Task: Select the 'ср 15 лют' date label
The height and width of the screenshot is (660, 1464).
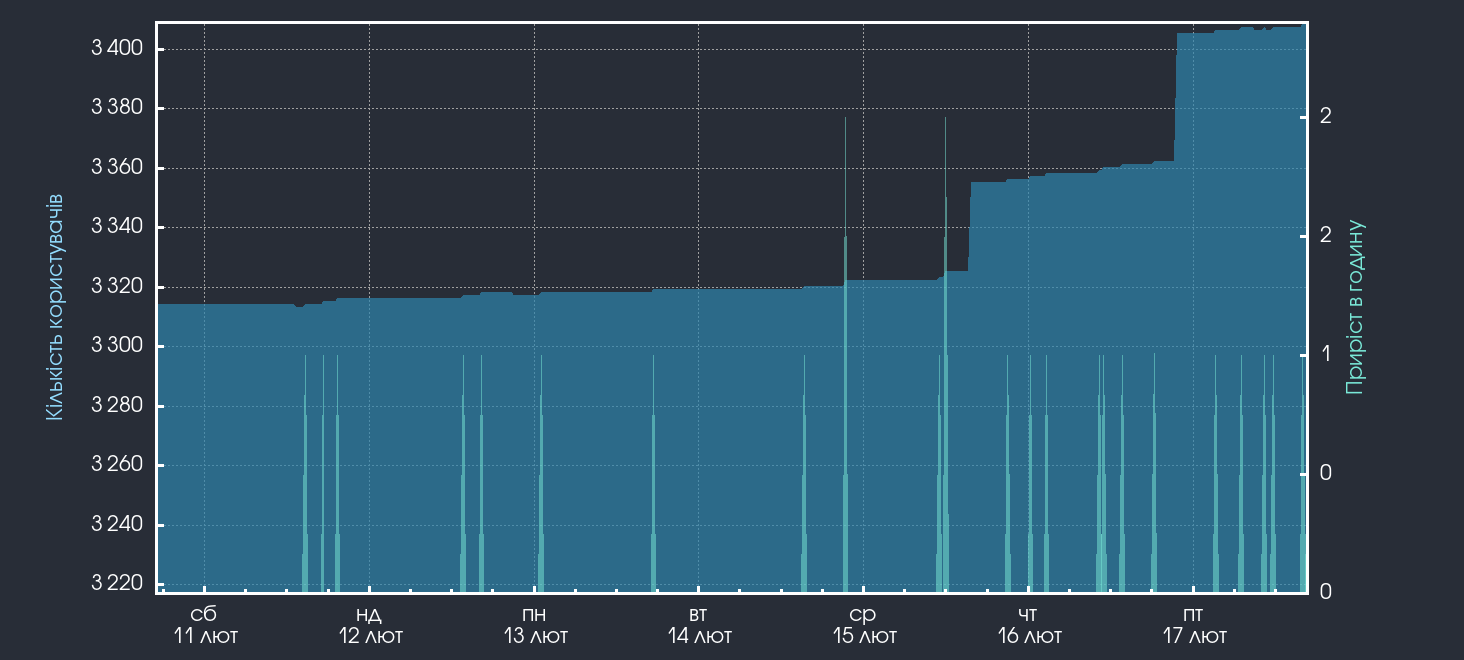Action: click(x=864, y=625)
